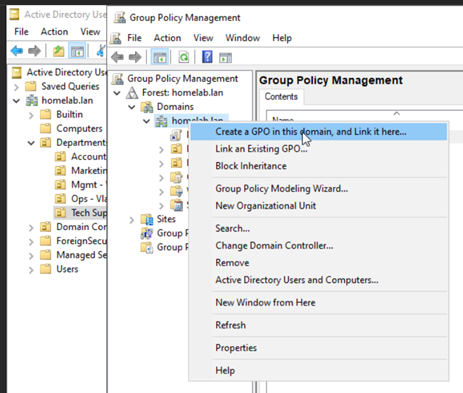Click the Users folder icon in Active Directory tree
Screen dimensions: 463x393
click(46, 269)
